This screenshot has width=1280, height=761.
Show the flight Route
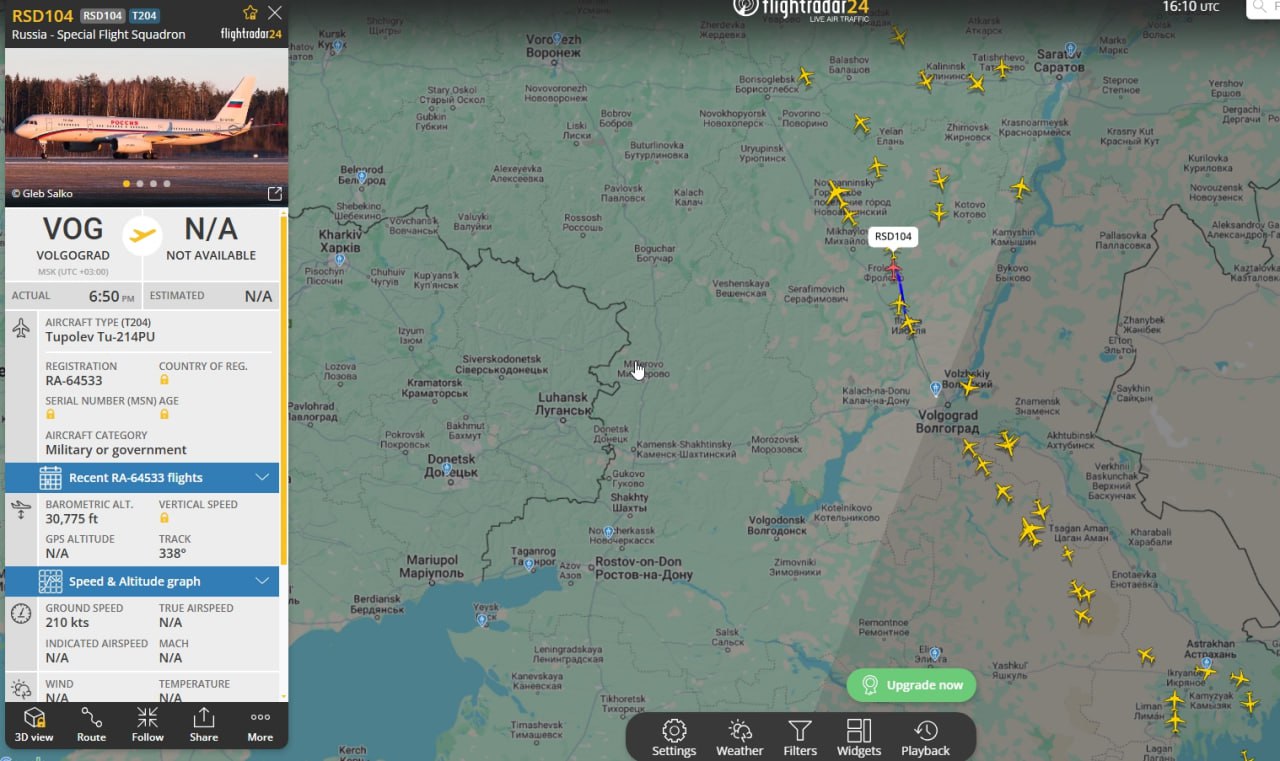[91, 725]
